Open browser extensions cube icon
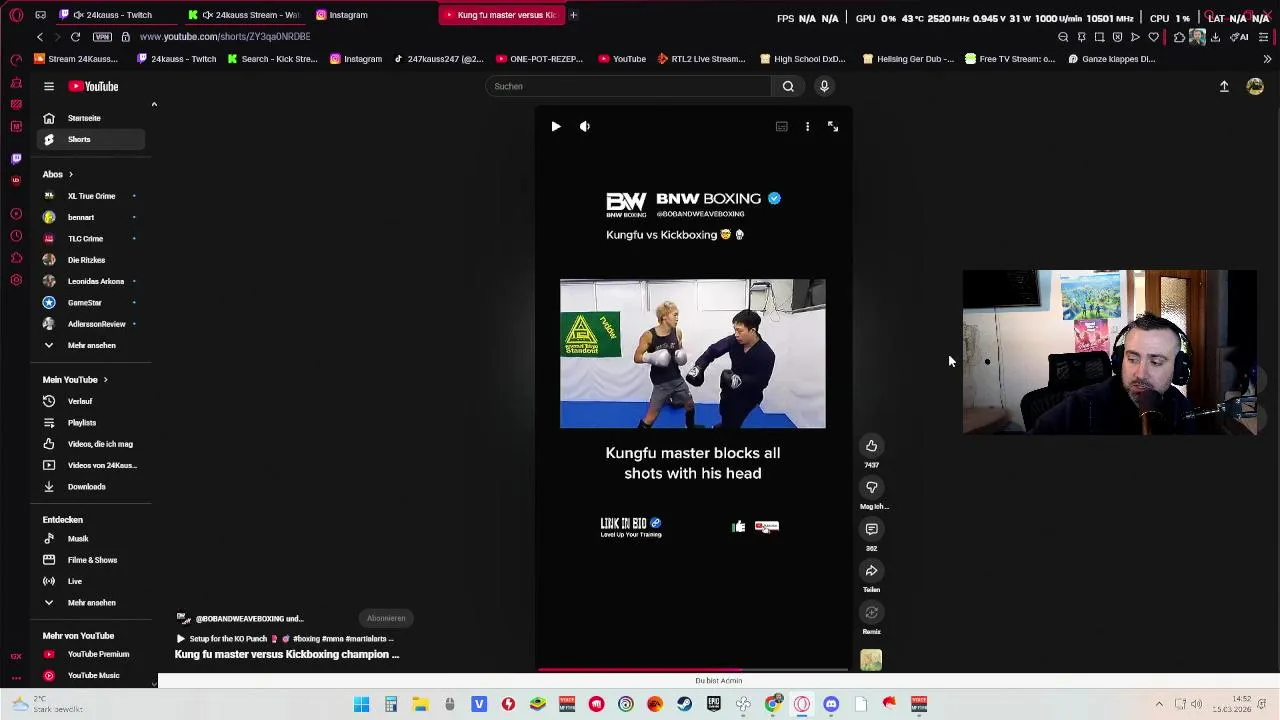The image size is (1280, 720). (x=1179, y=37)
